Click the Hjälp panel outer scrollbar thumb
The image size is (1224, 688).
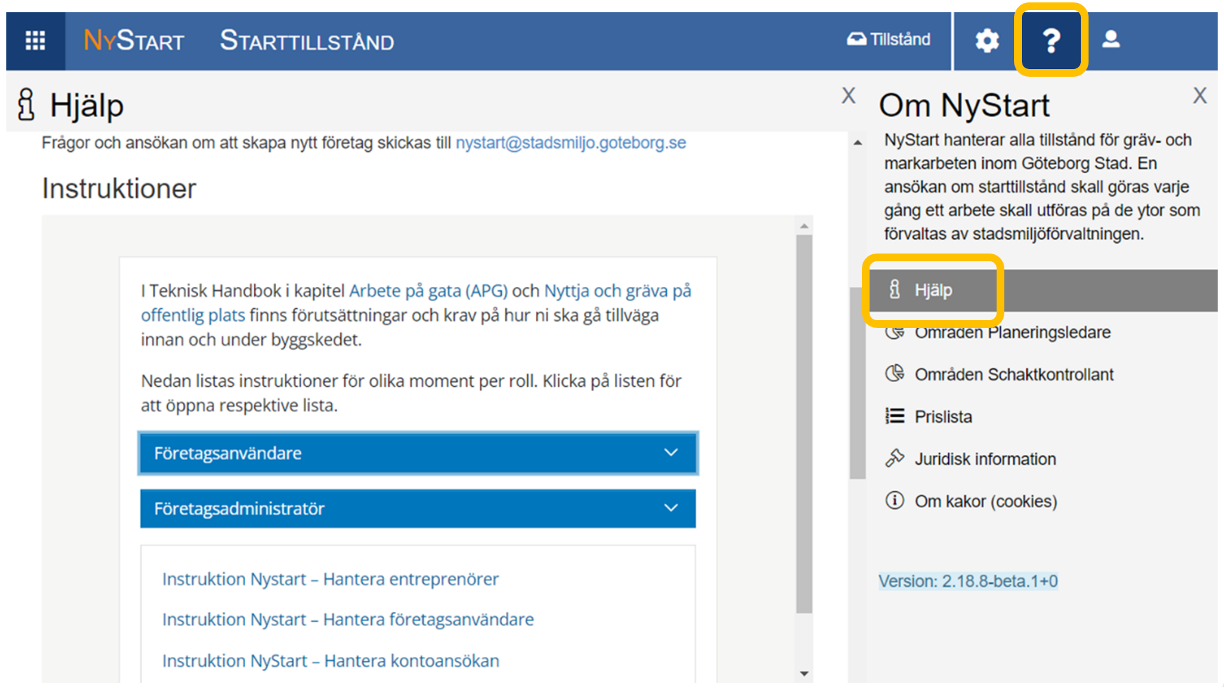pyautogui.click(x=858, y=383)
